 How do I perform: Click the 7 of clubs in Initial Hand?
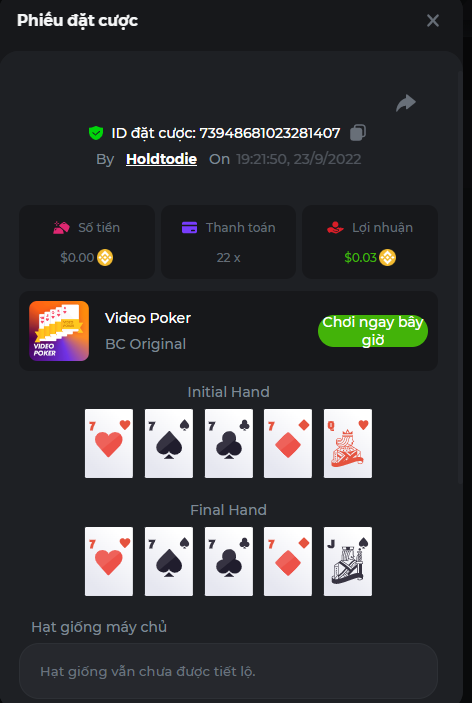tap(229, 443)
